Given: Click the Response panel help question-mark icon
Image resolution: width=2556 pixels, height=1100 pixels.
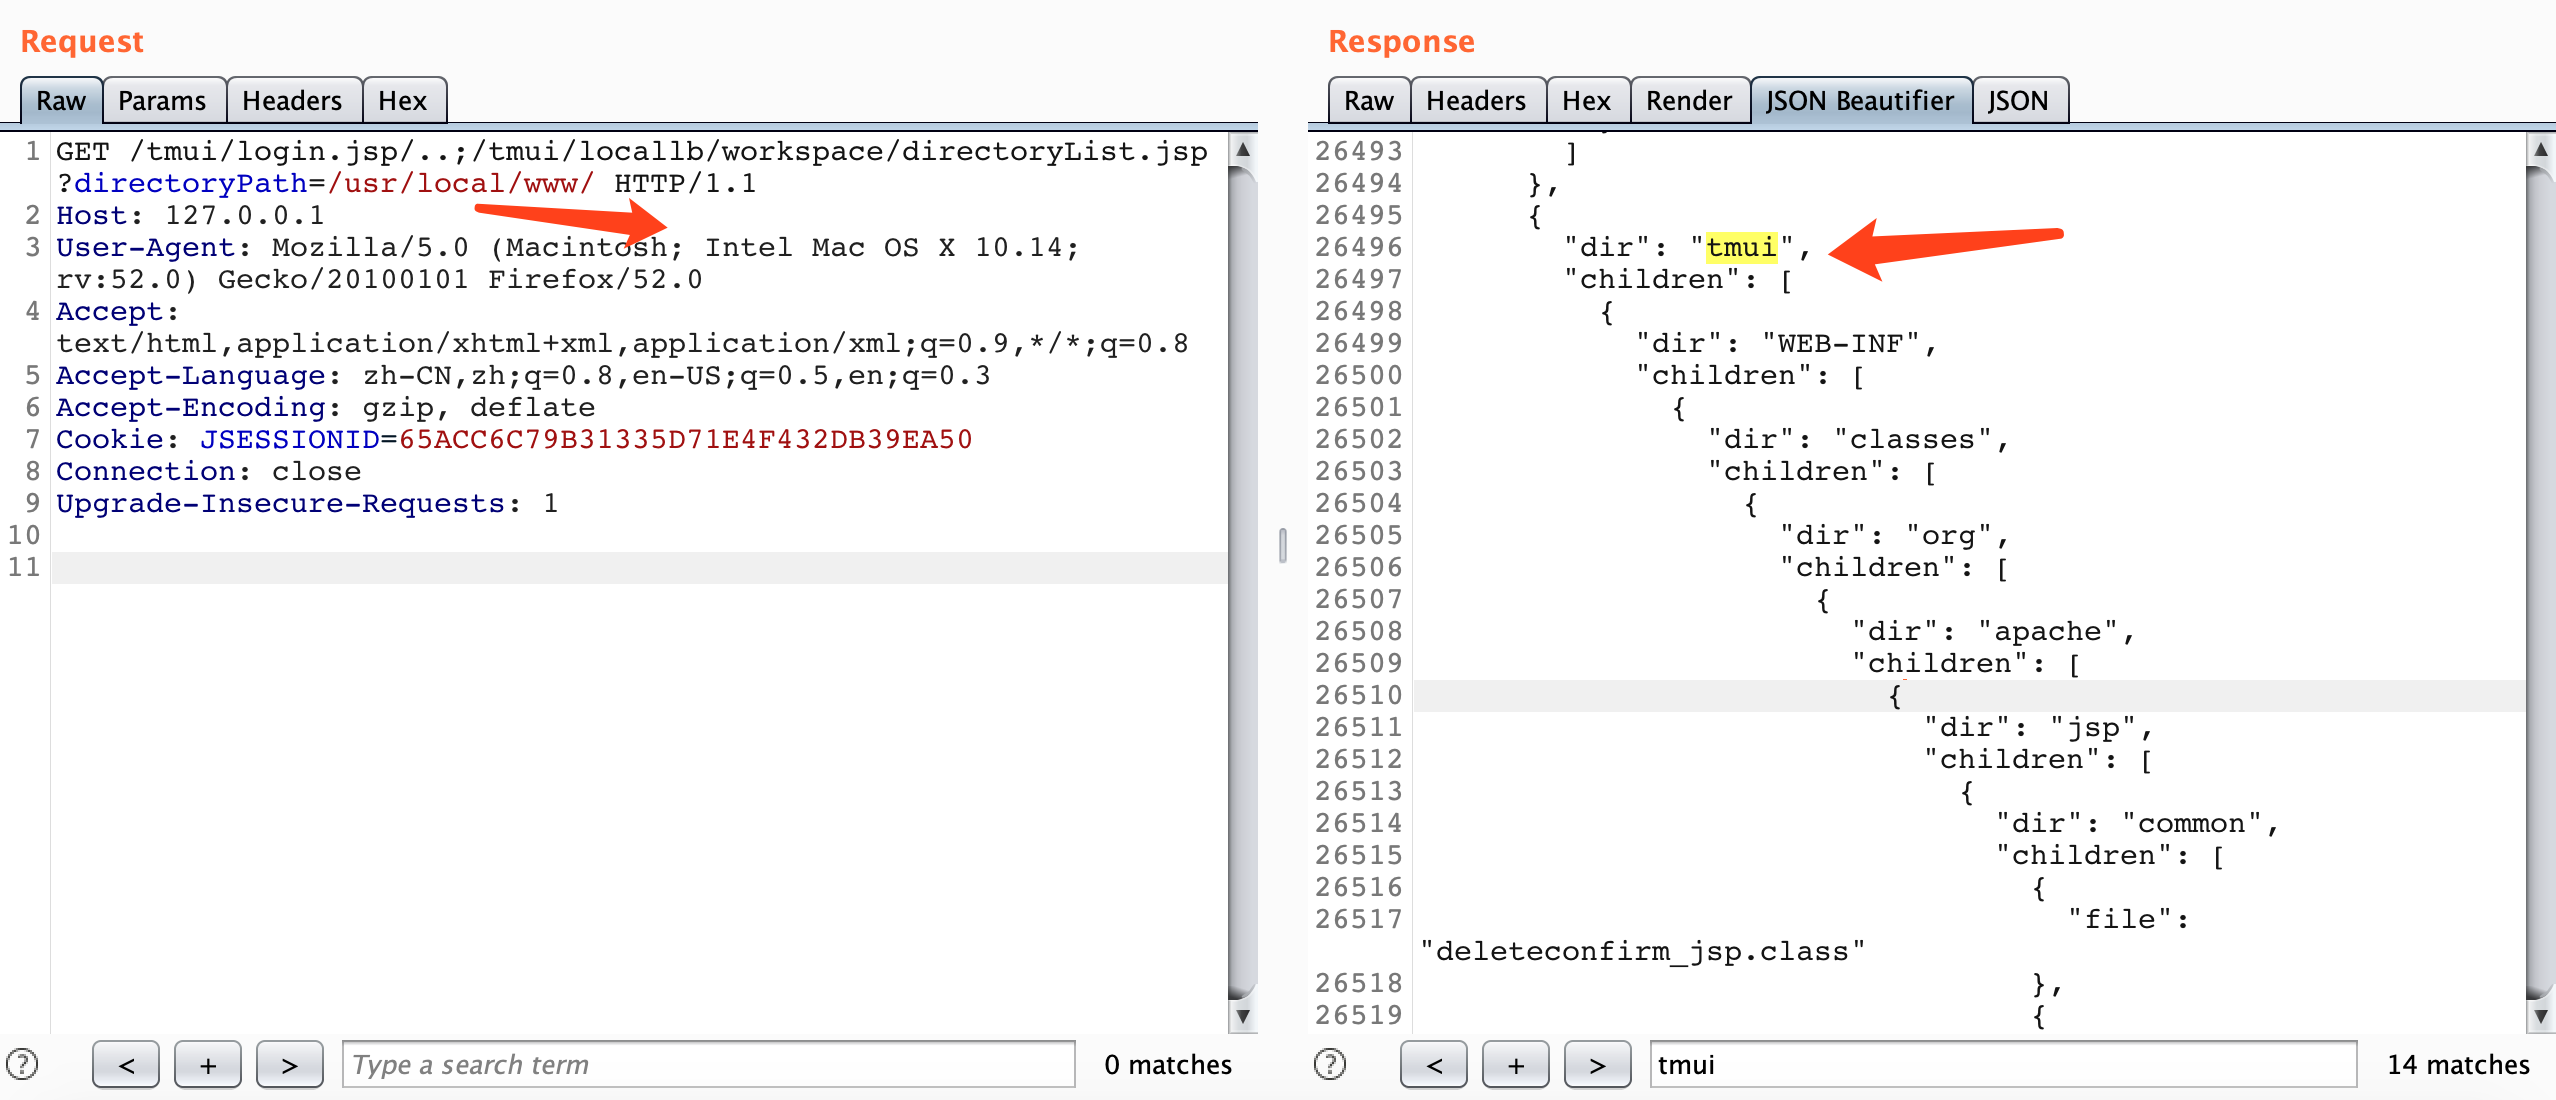Looking at the screenshot, I should [x=1330, y=1064].
